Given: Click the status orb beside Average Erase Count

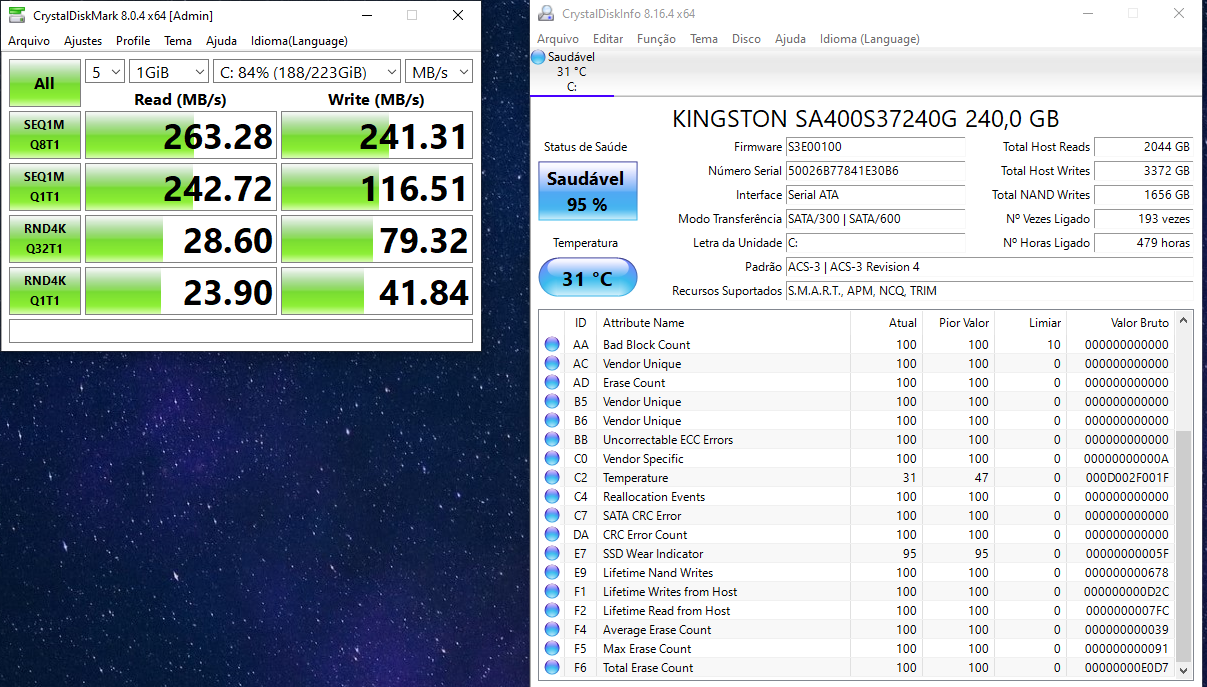Looking at the screenshot, I should [552, 630].
